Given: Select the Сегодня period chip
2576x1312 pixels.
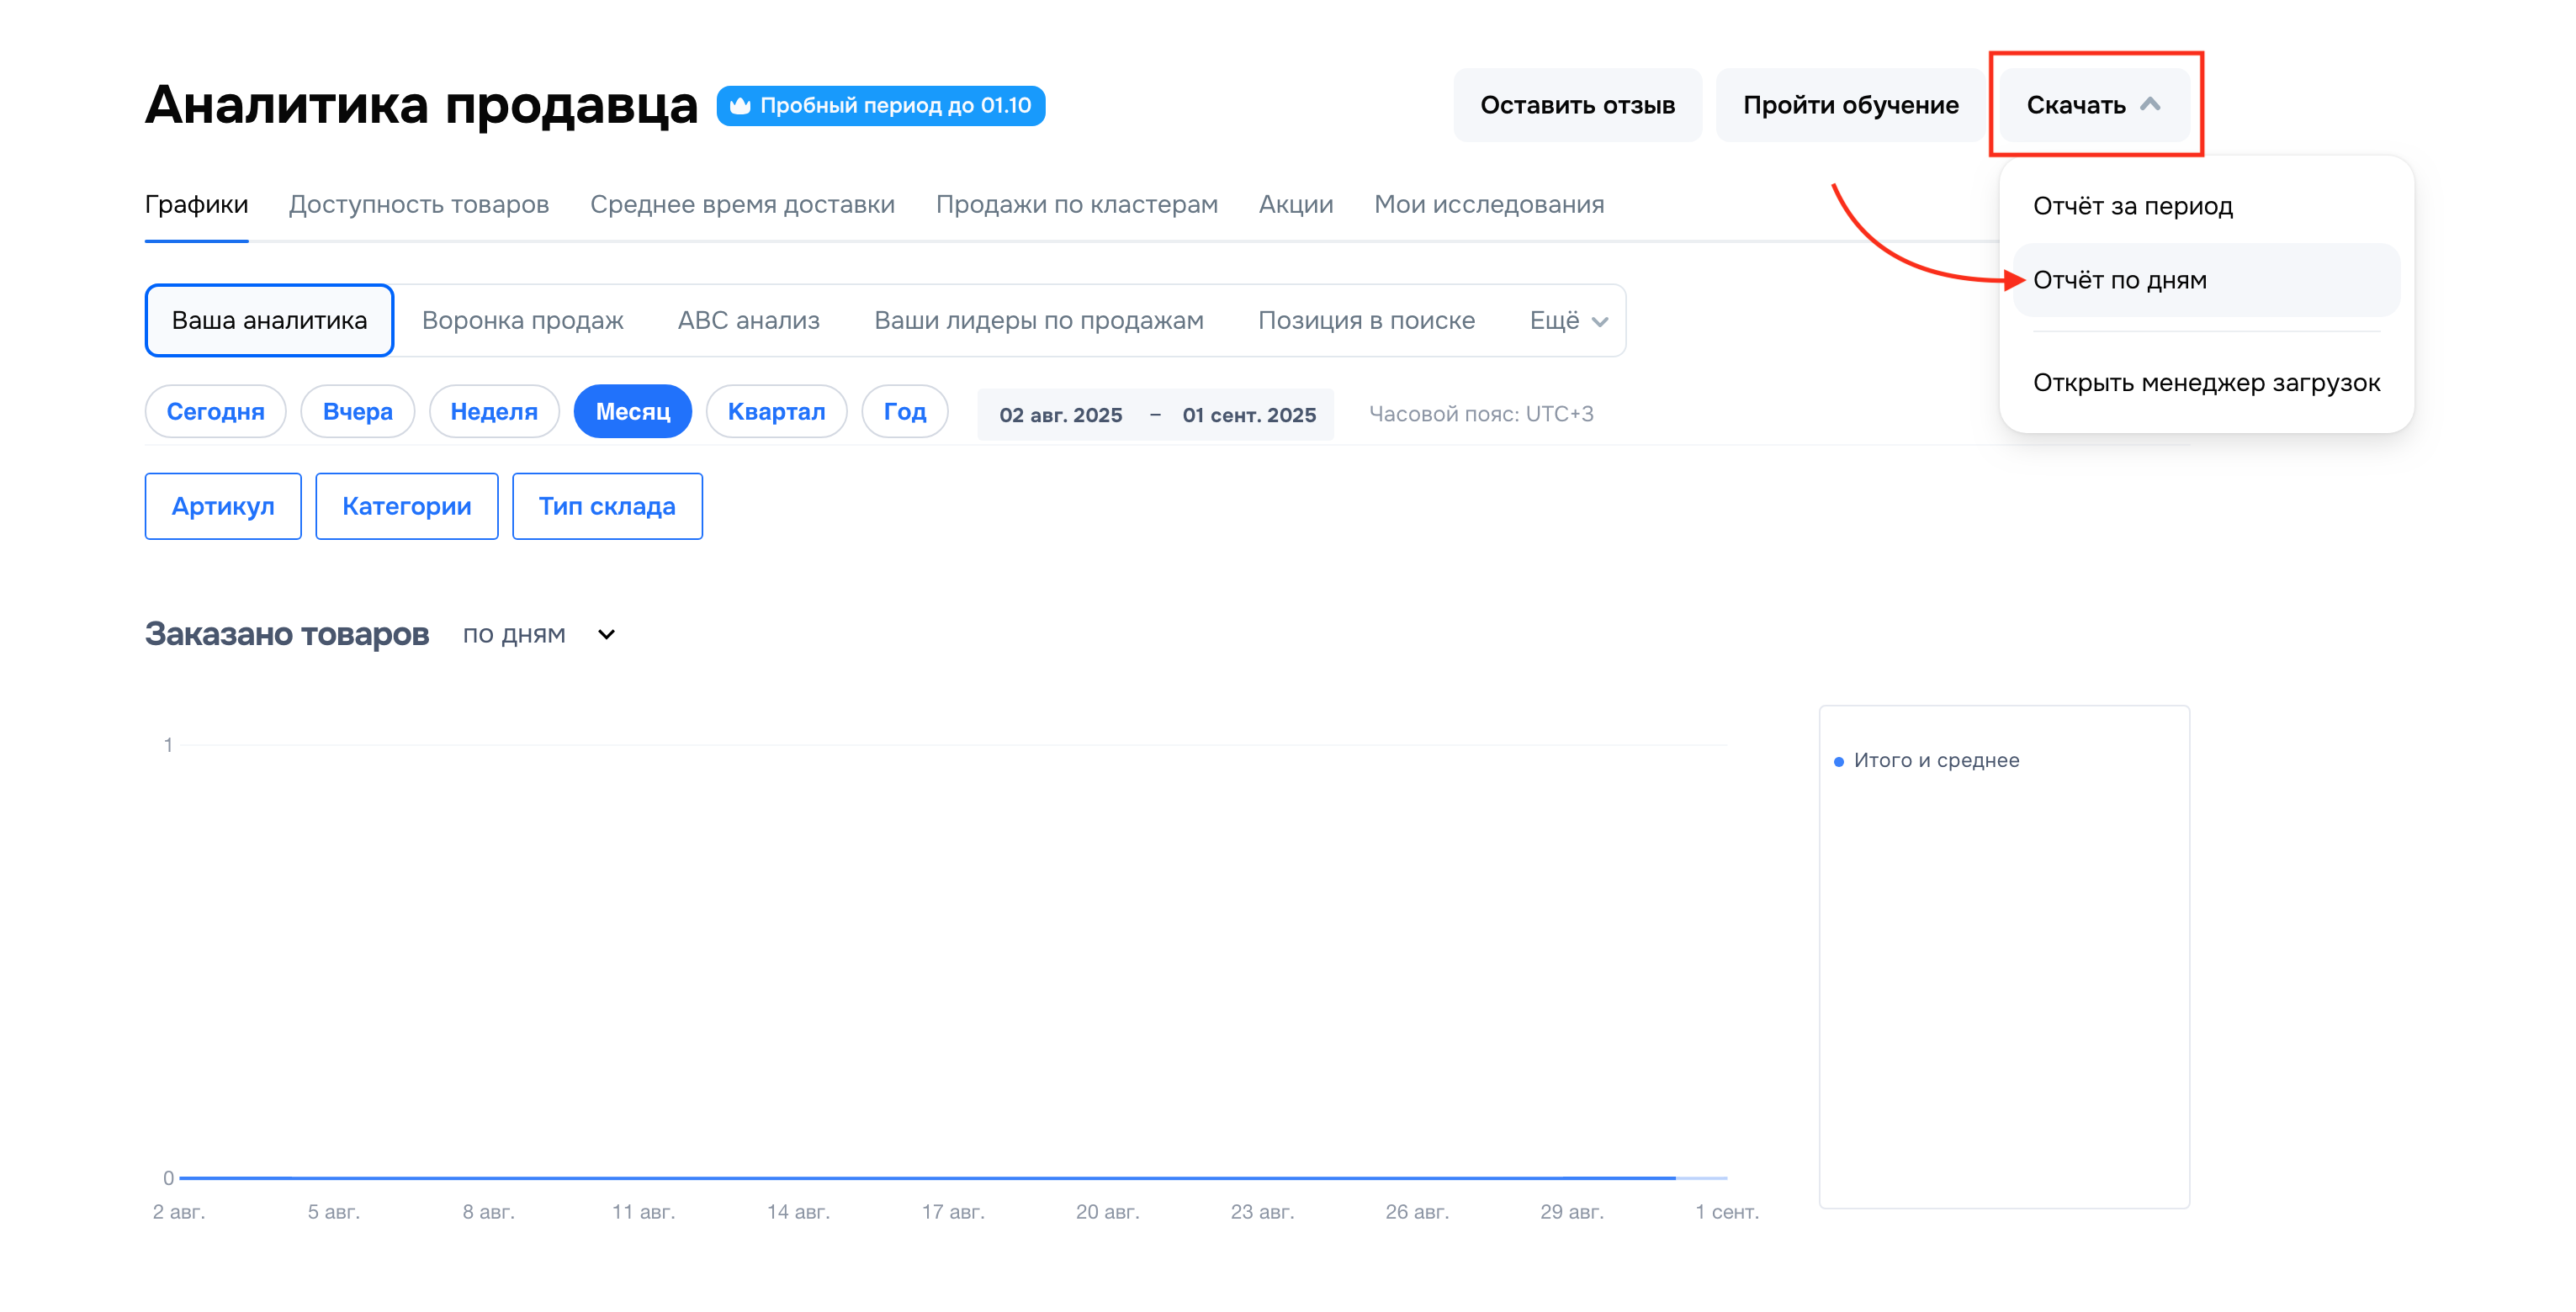Looking at the screenshot, I should click(215, 411).
